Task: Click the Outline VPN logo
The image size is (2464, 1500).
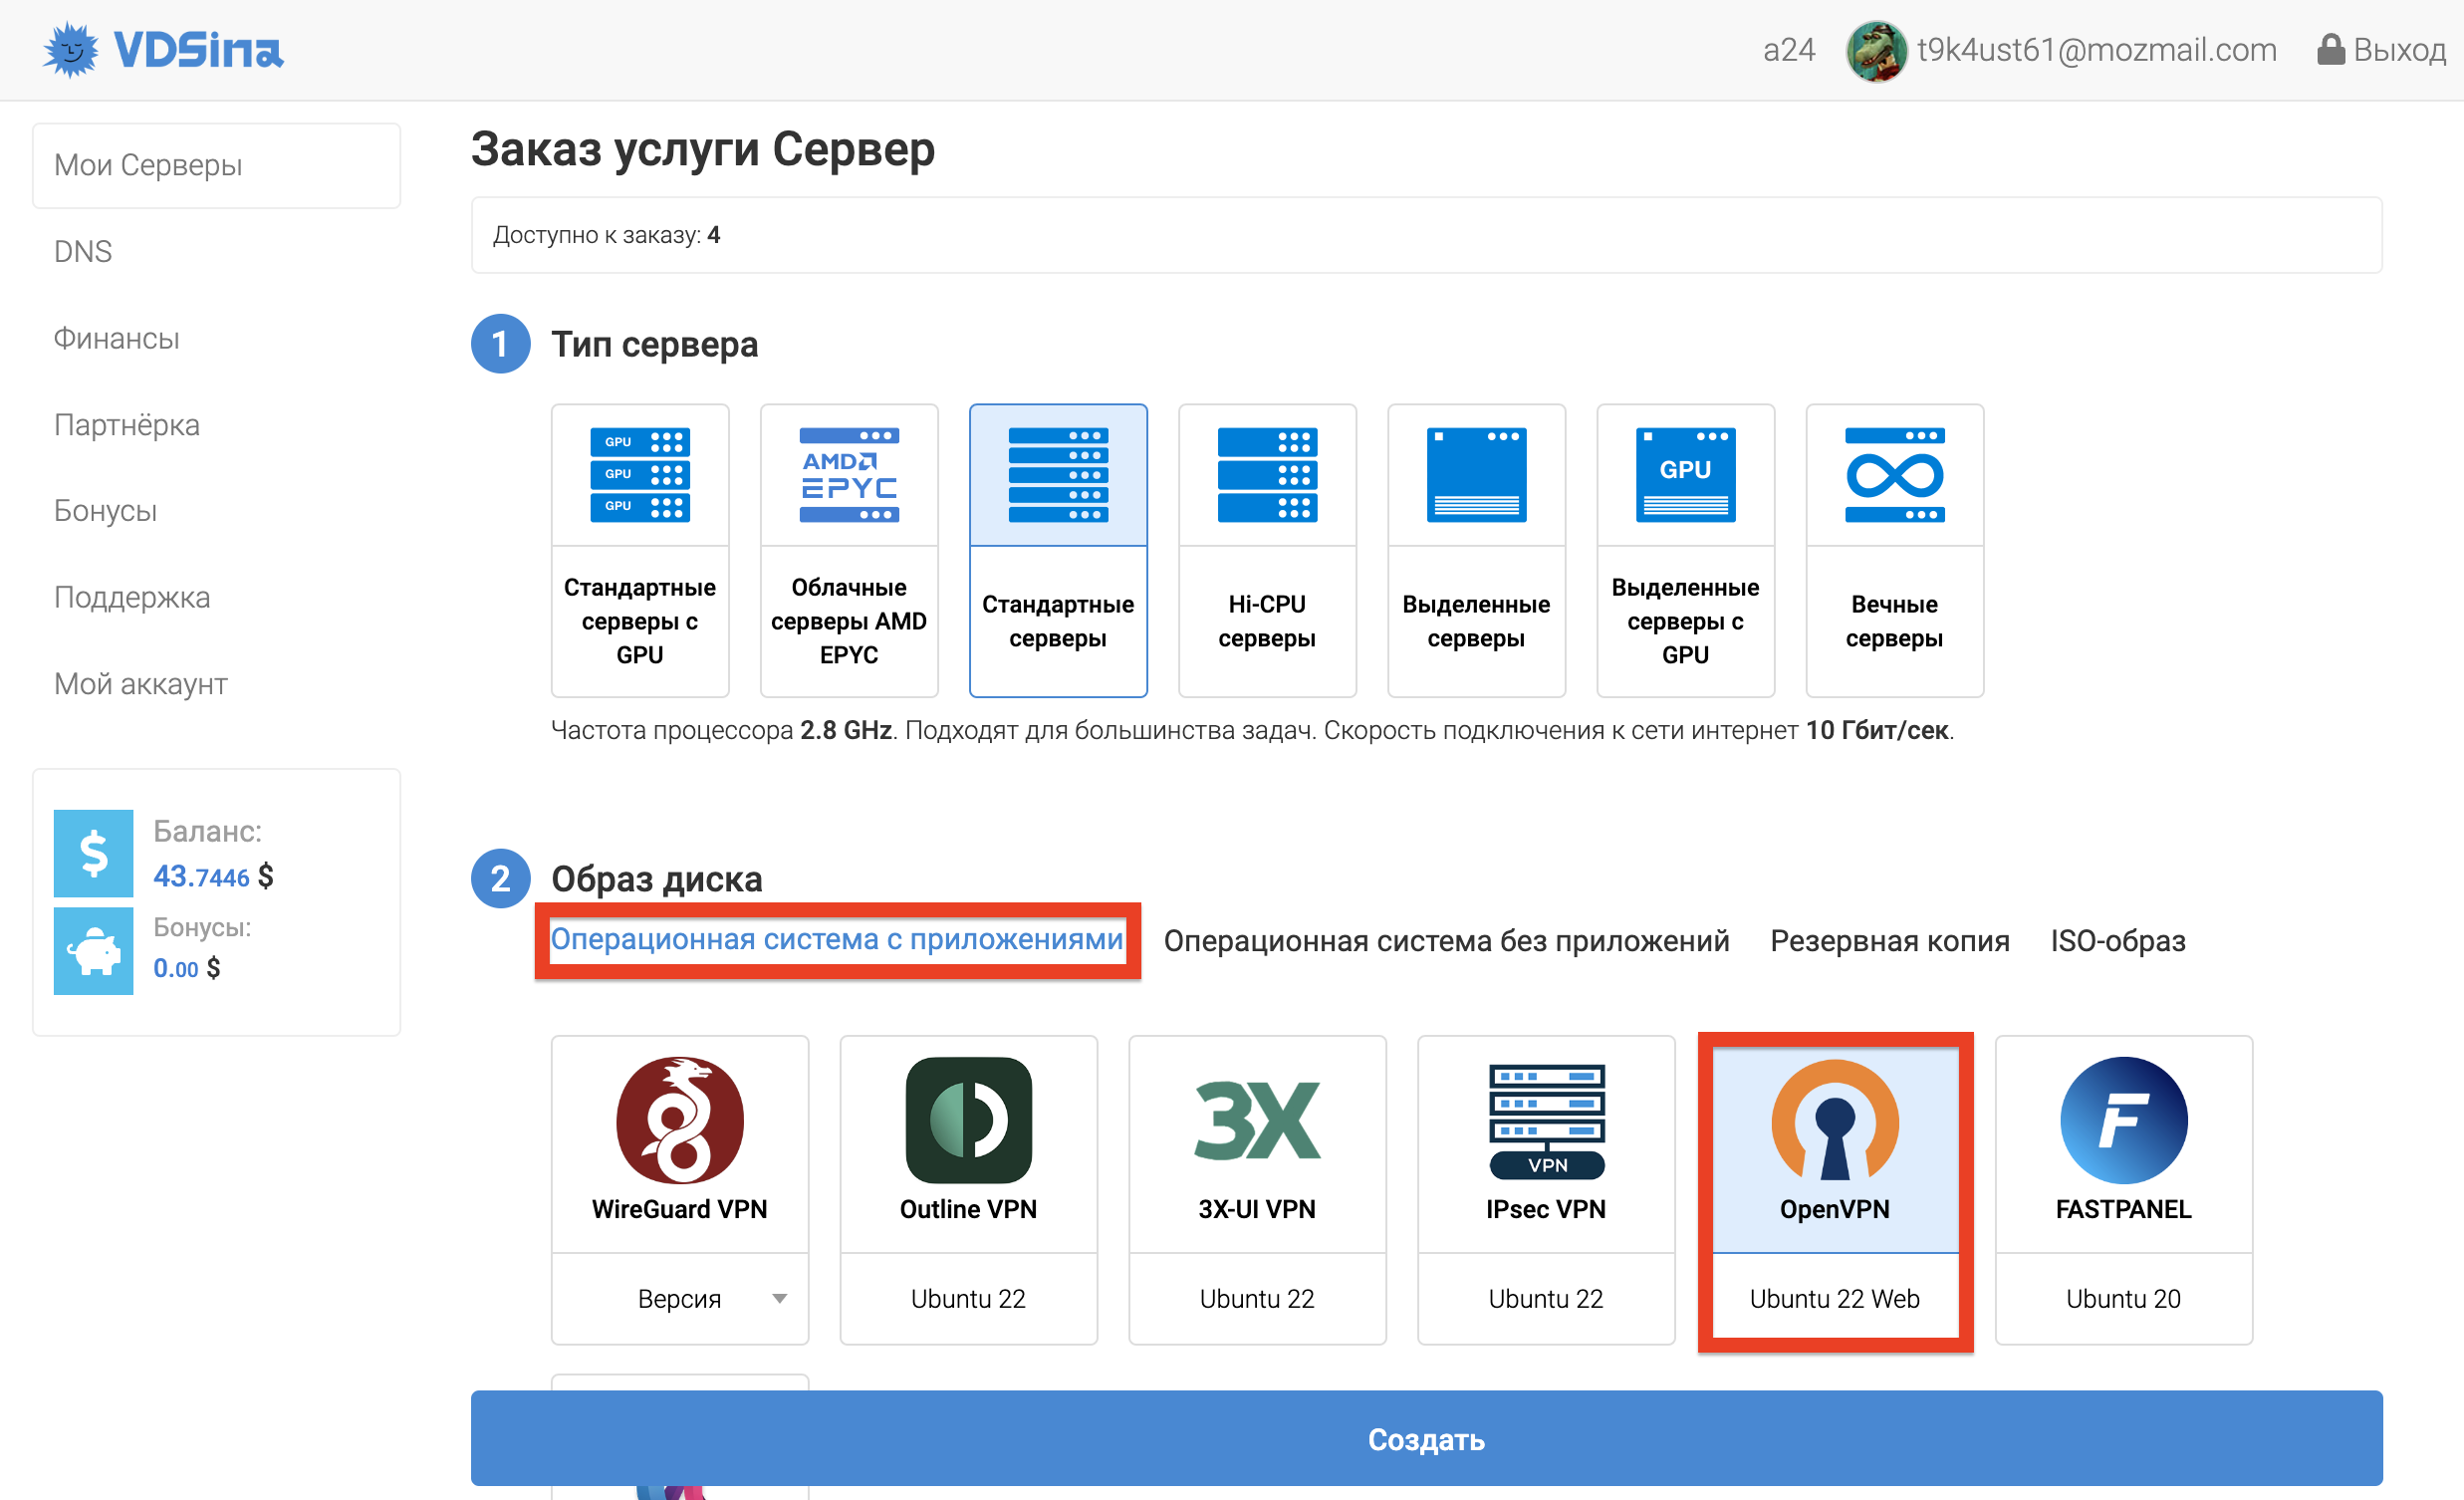Action: [968, 1120]
